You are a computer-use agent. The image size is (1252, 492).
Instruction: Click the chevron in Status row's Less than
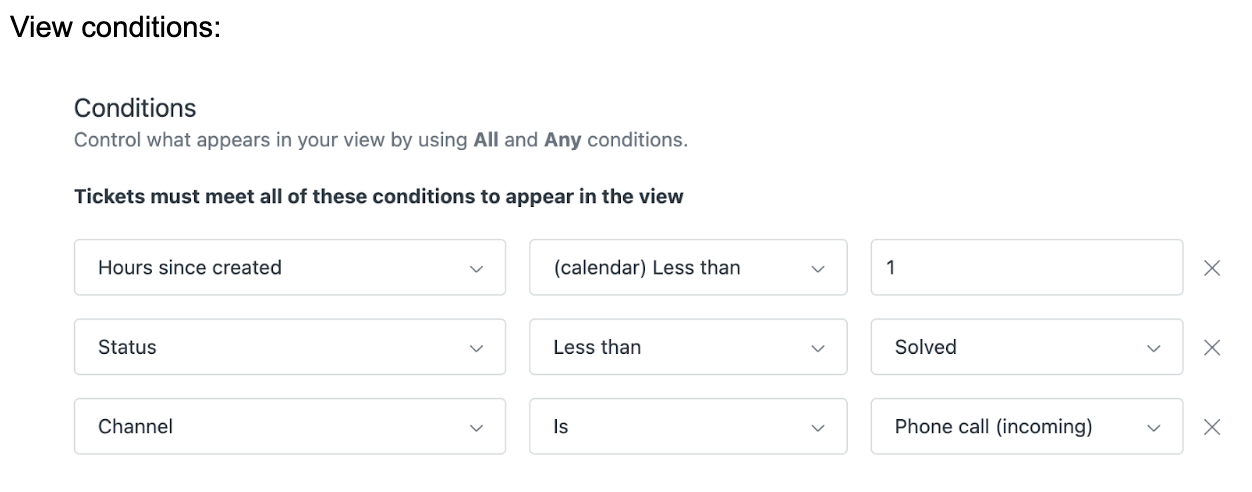tap(818, 348)
